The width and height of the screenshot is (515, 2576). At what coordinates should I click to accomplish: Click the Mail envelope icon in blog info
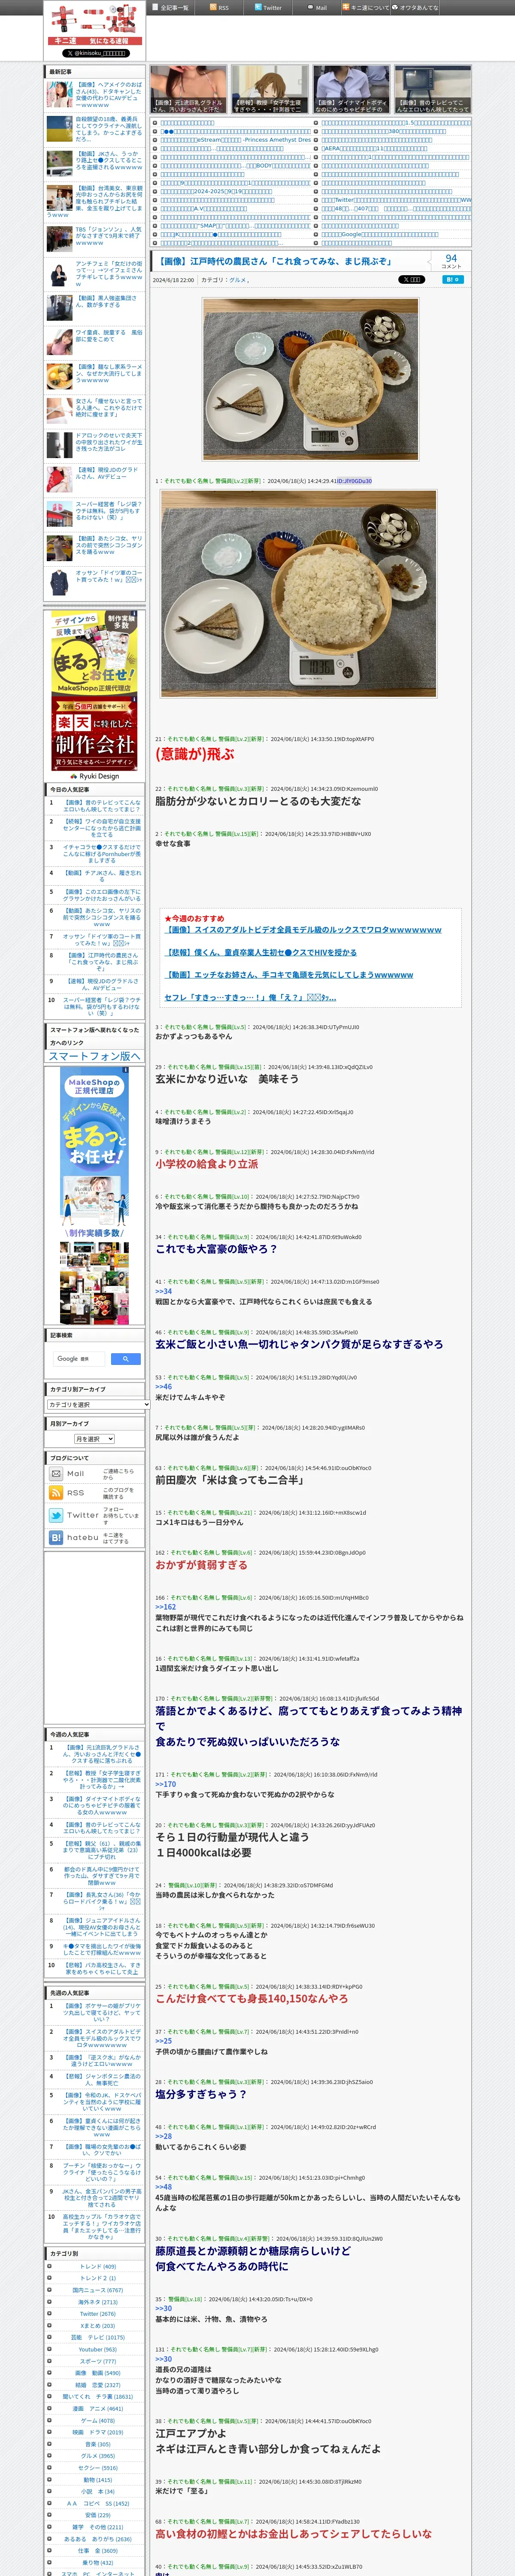[x=56, y=1474]
